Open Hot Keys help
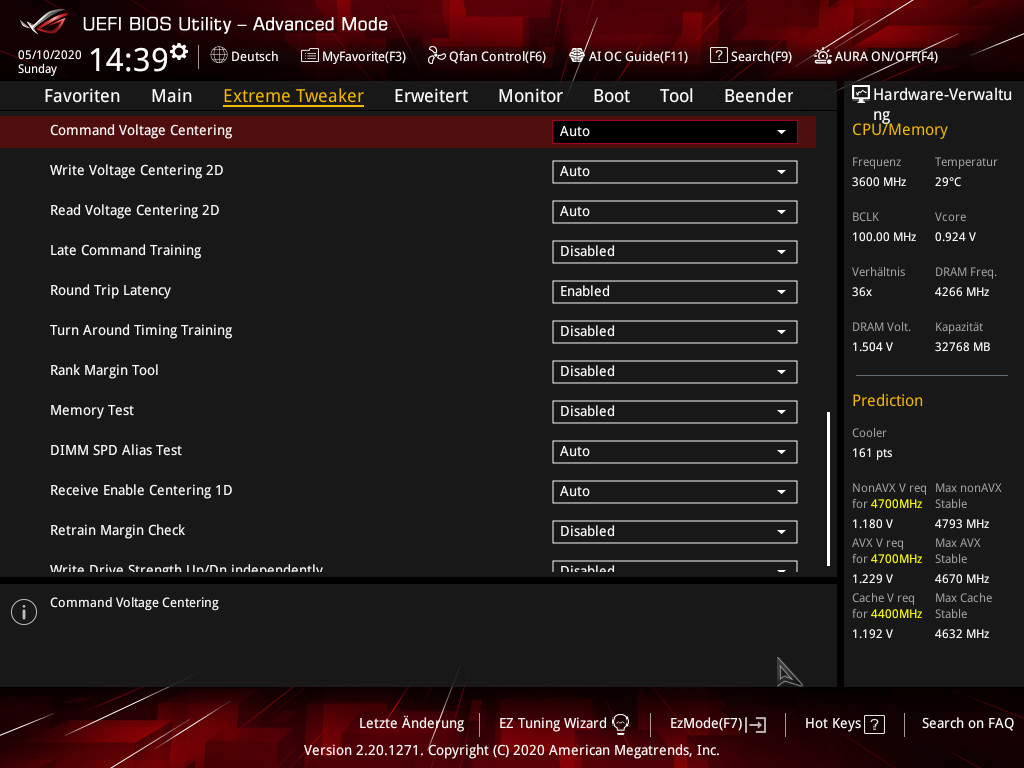1024x768 pixels. click(x=844, y=724)
